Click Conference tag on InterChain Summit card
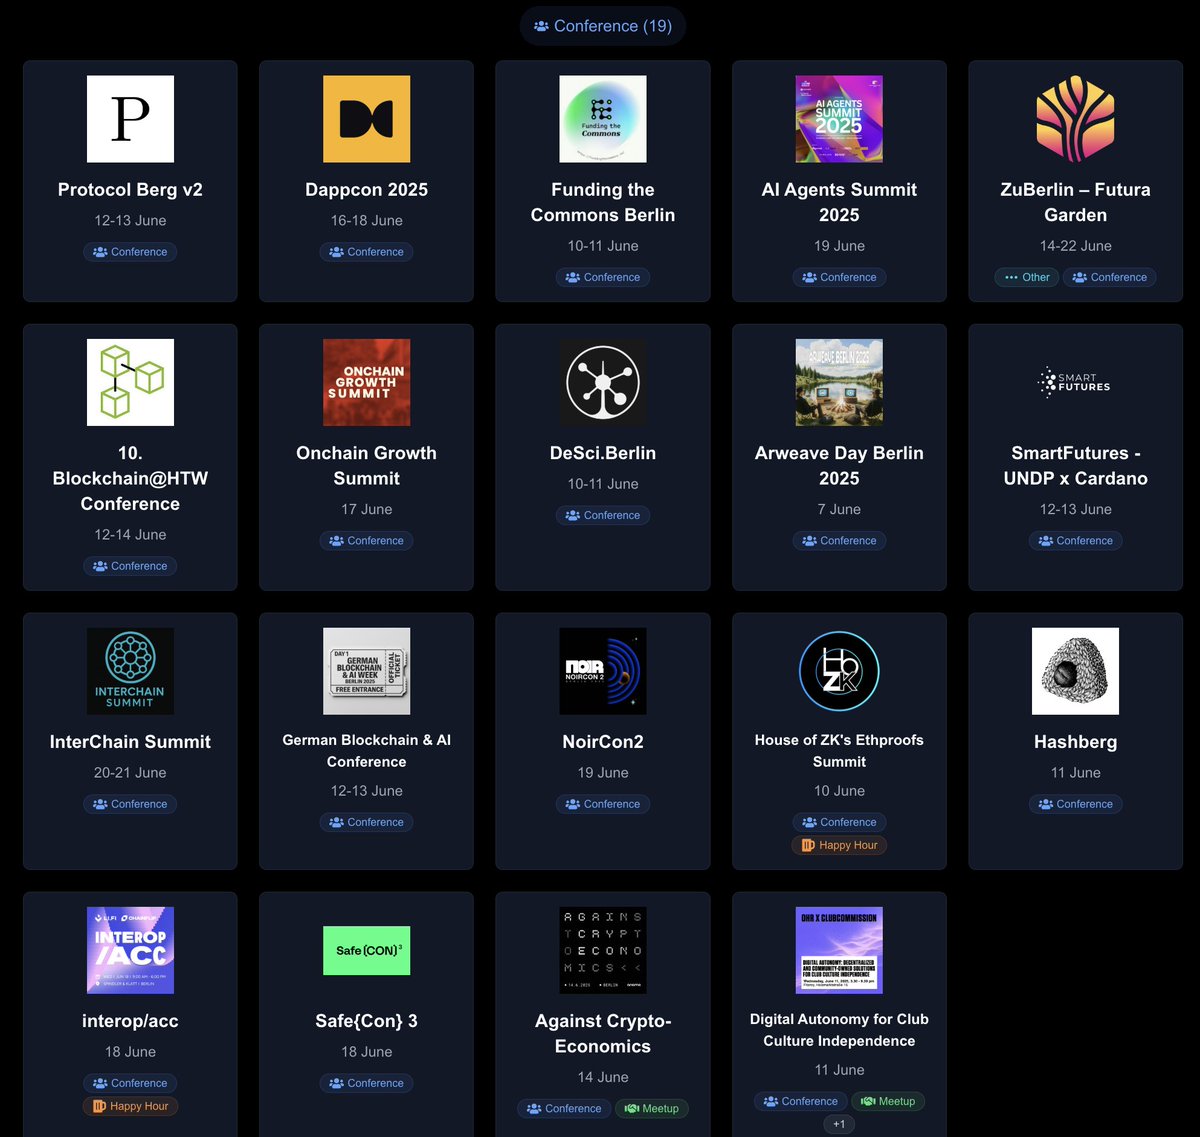Image resolution: width=1200 pixels, height=1137 pixels. coord(130,804)
